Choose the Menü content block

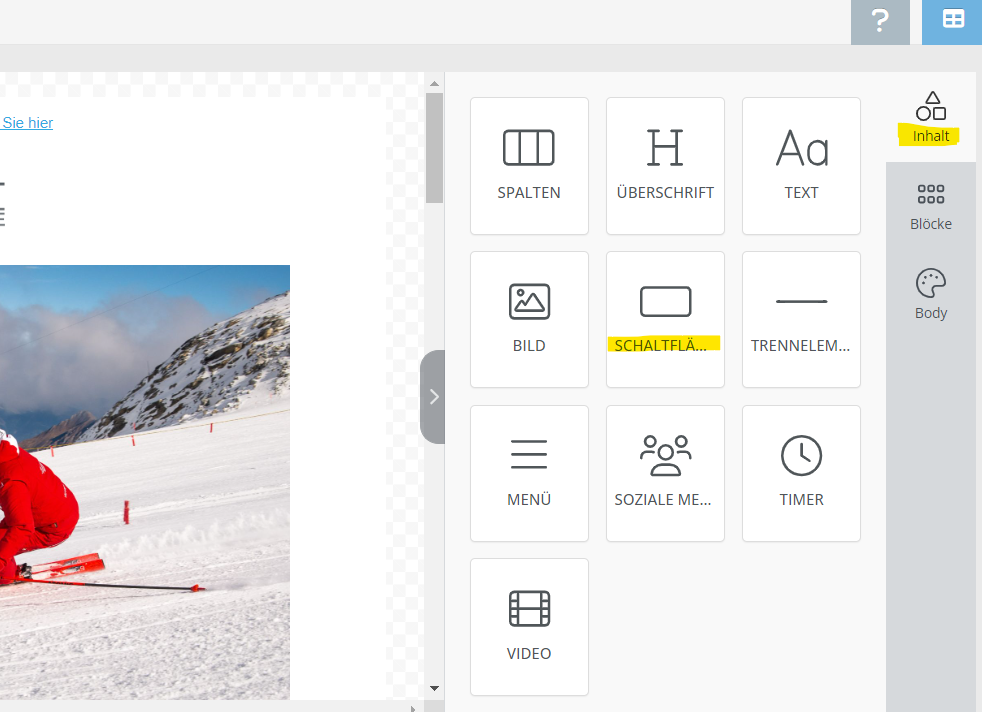(529, 473)
